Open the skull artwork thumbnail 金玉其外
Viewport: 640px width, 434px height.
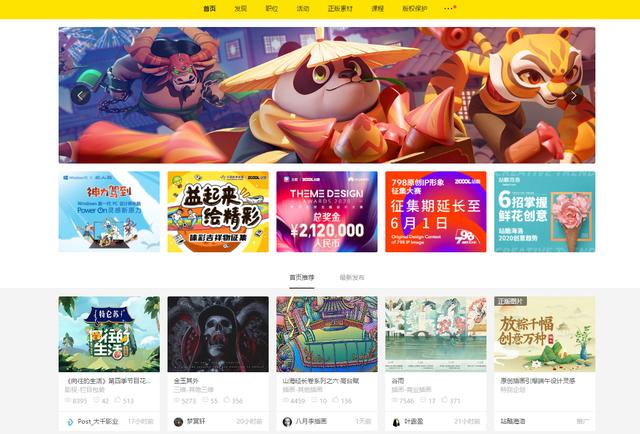pos(218,334)
